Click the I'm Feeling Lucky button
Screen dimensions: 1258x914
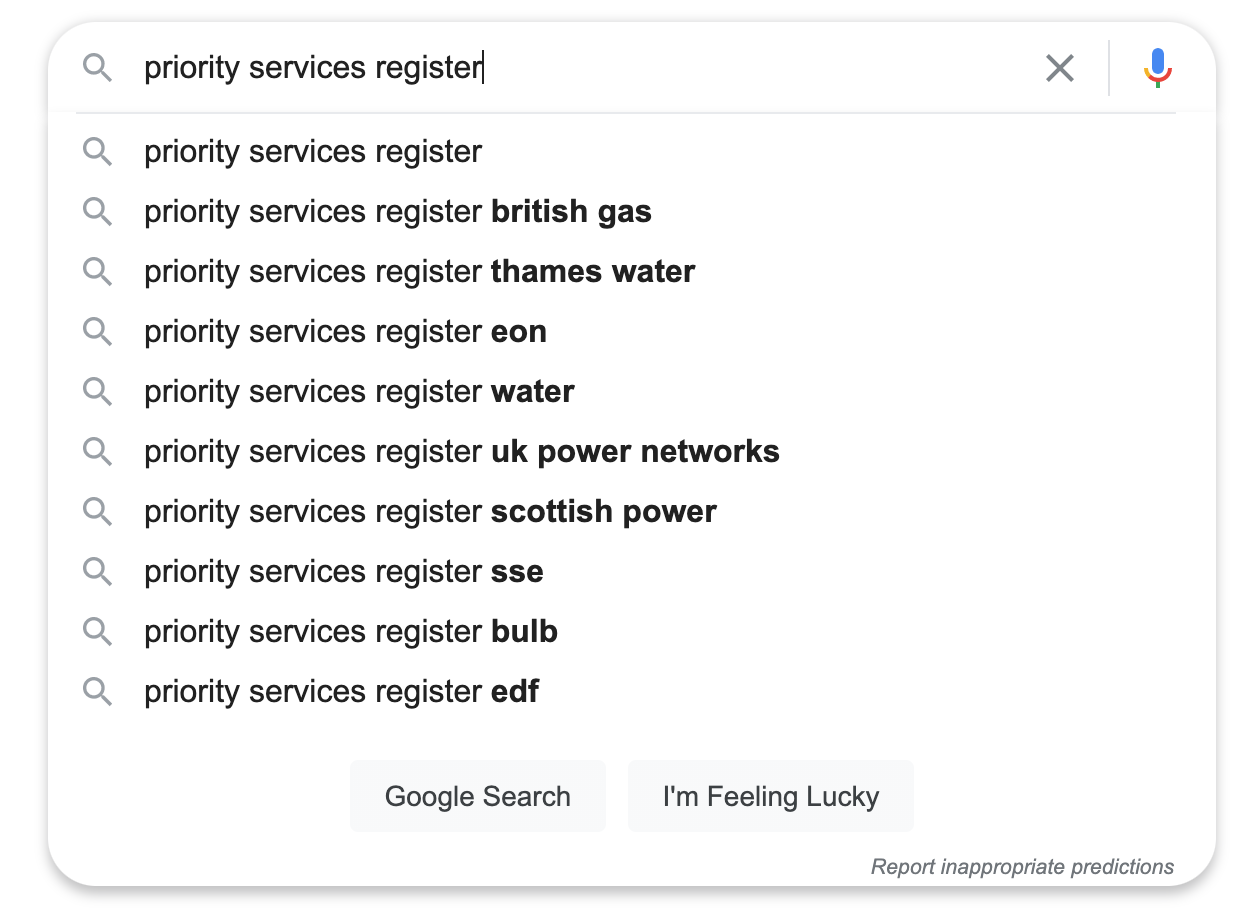tap(771, 796)
